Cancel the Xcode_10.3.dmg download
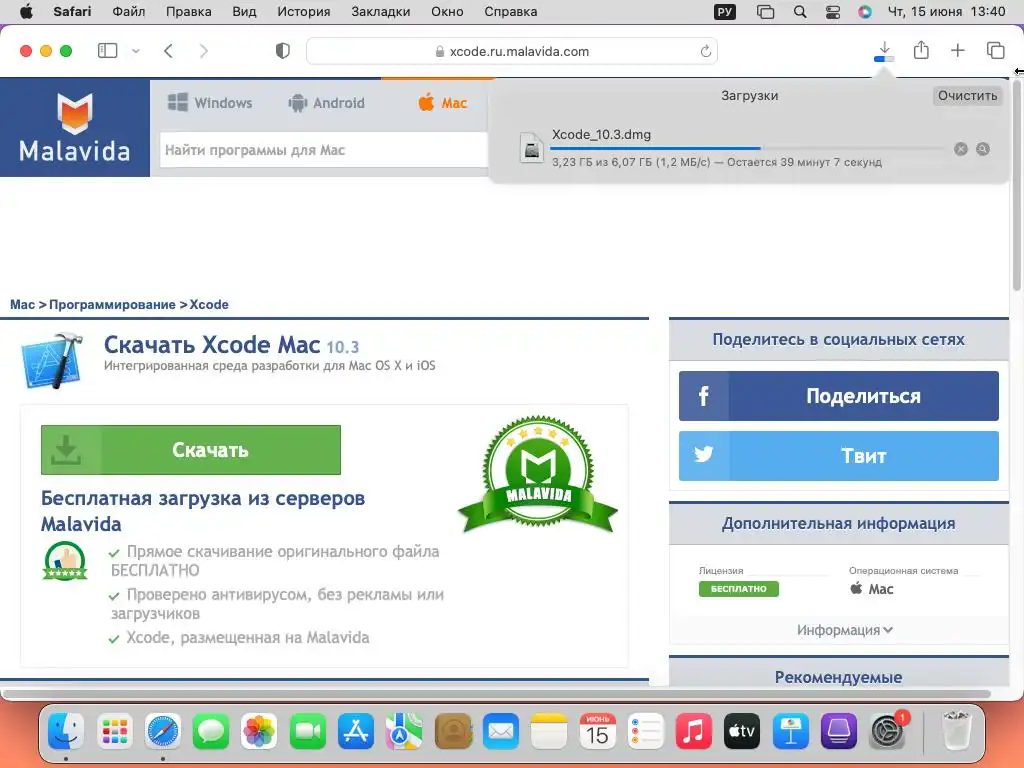The height and width of the screenshot is (768, 1024). click(961, 149)
